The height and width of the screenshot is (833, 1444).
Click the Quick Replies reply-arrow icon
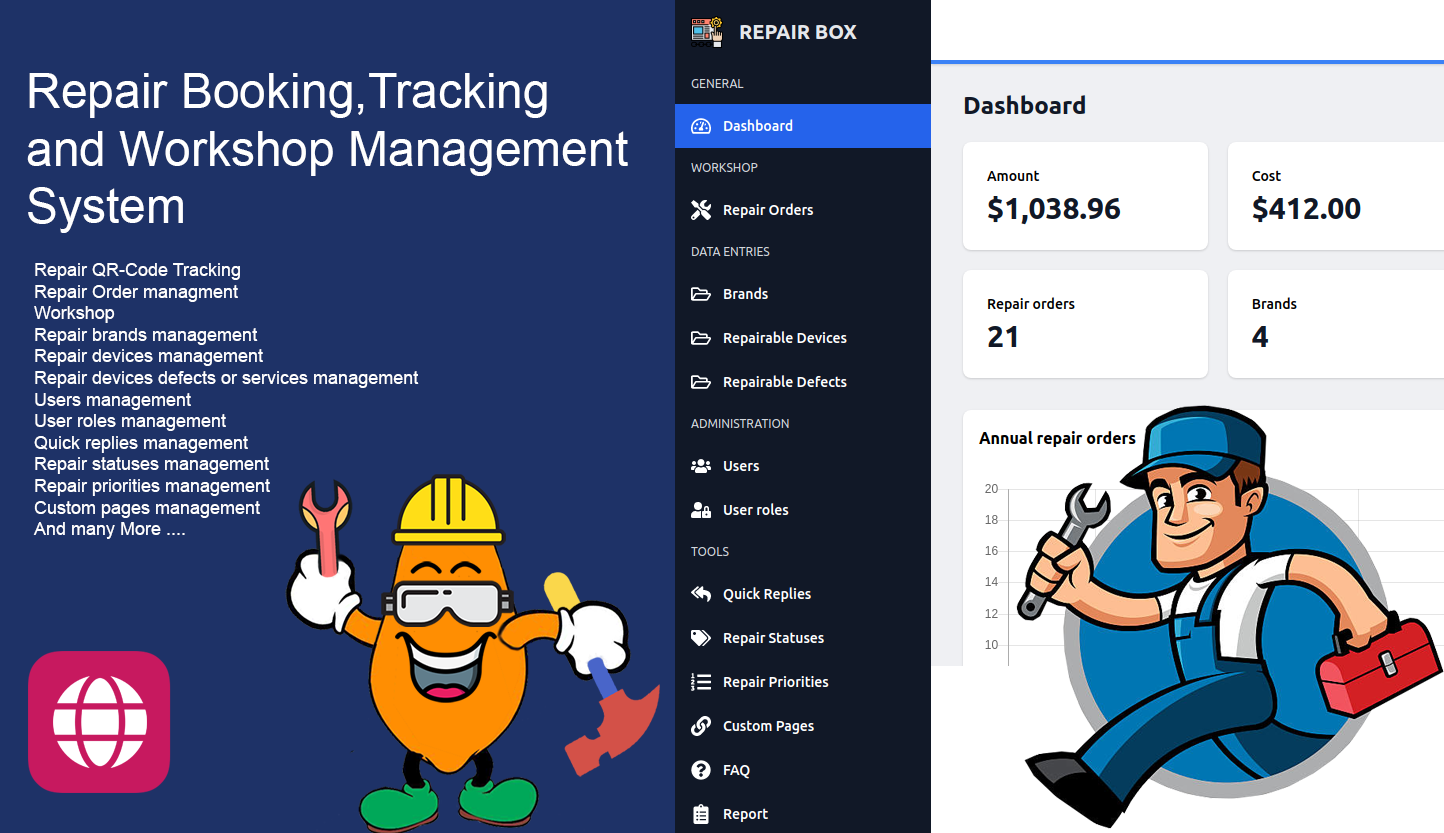pyautogui.click(x=701, y=594)
